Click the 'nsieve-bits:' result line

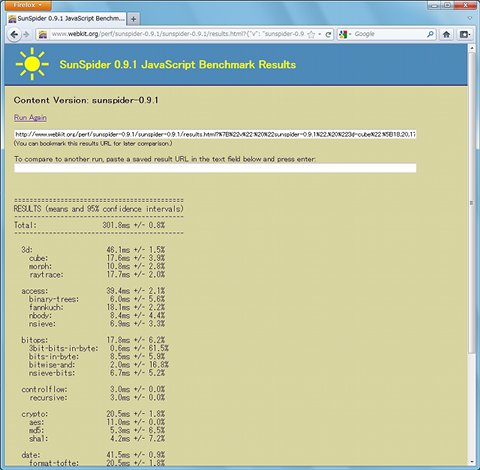coord(97,373)
